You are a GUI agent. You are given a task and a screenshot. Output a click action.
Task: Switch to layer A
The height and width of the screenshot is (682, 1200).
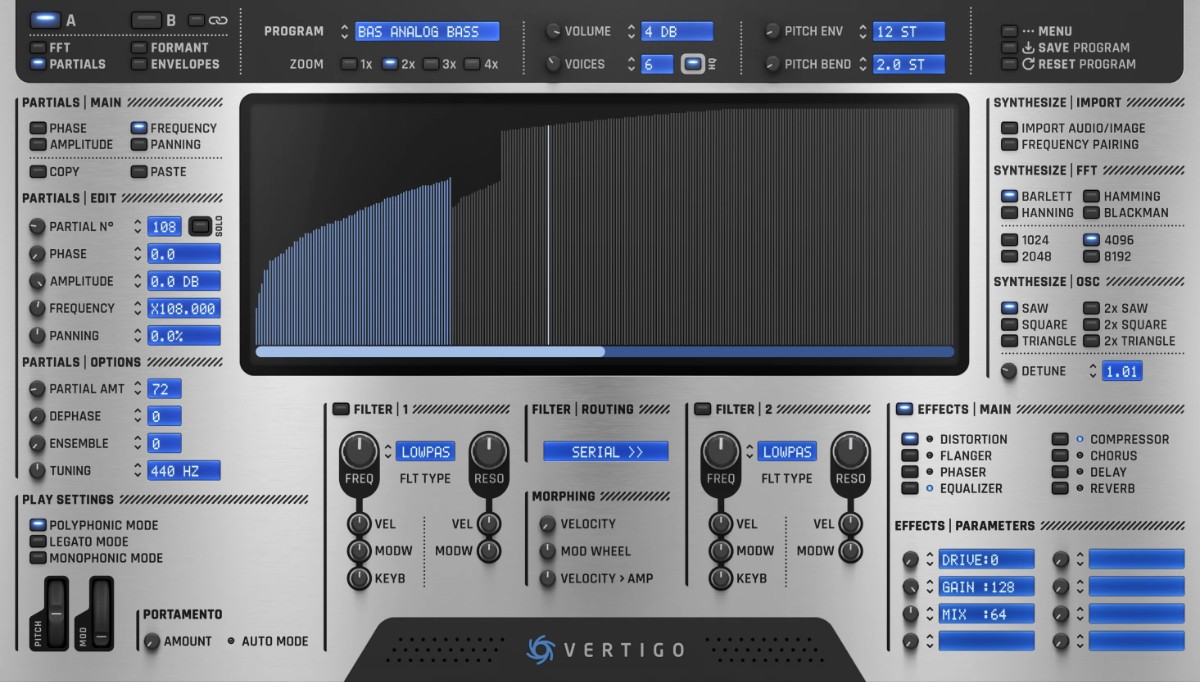click(44, 19)
